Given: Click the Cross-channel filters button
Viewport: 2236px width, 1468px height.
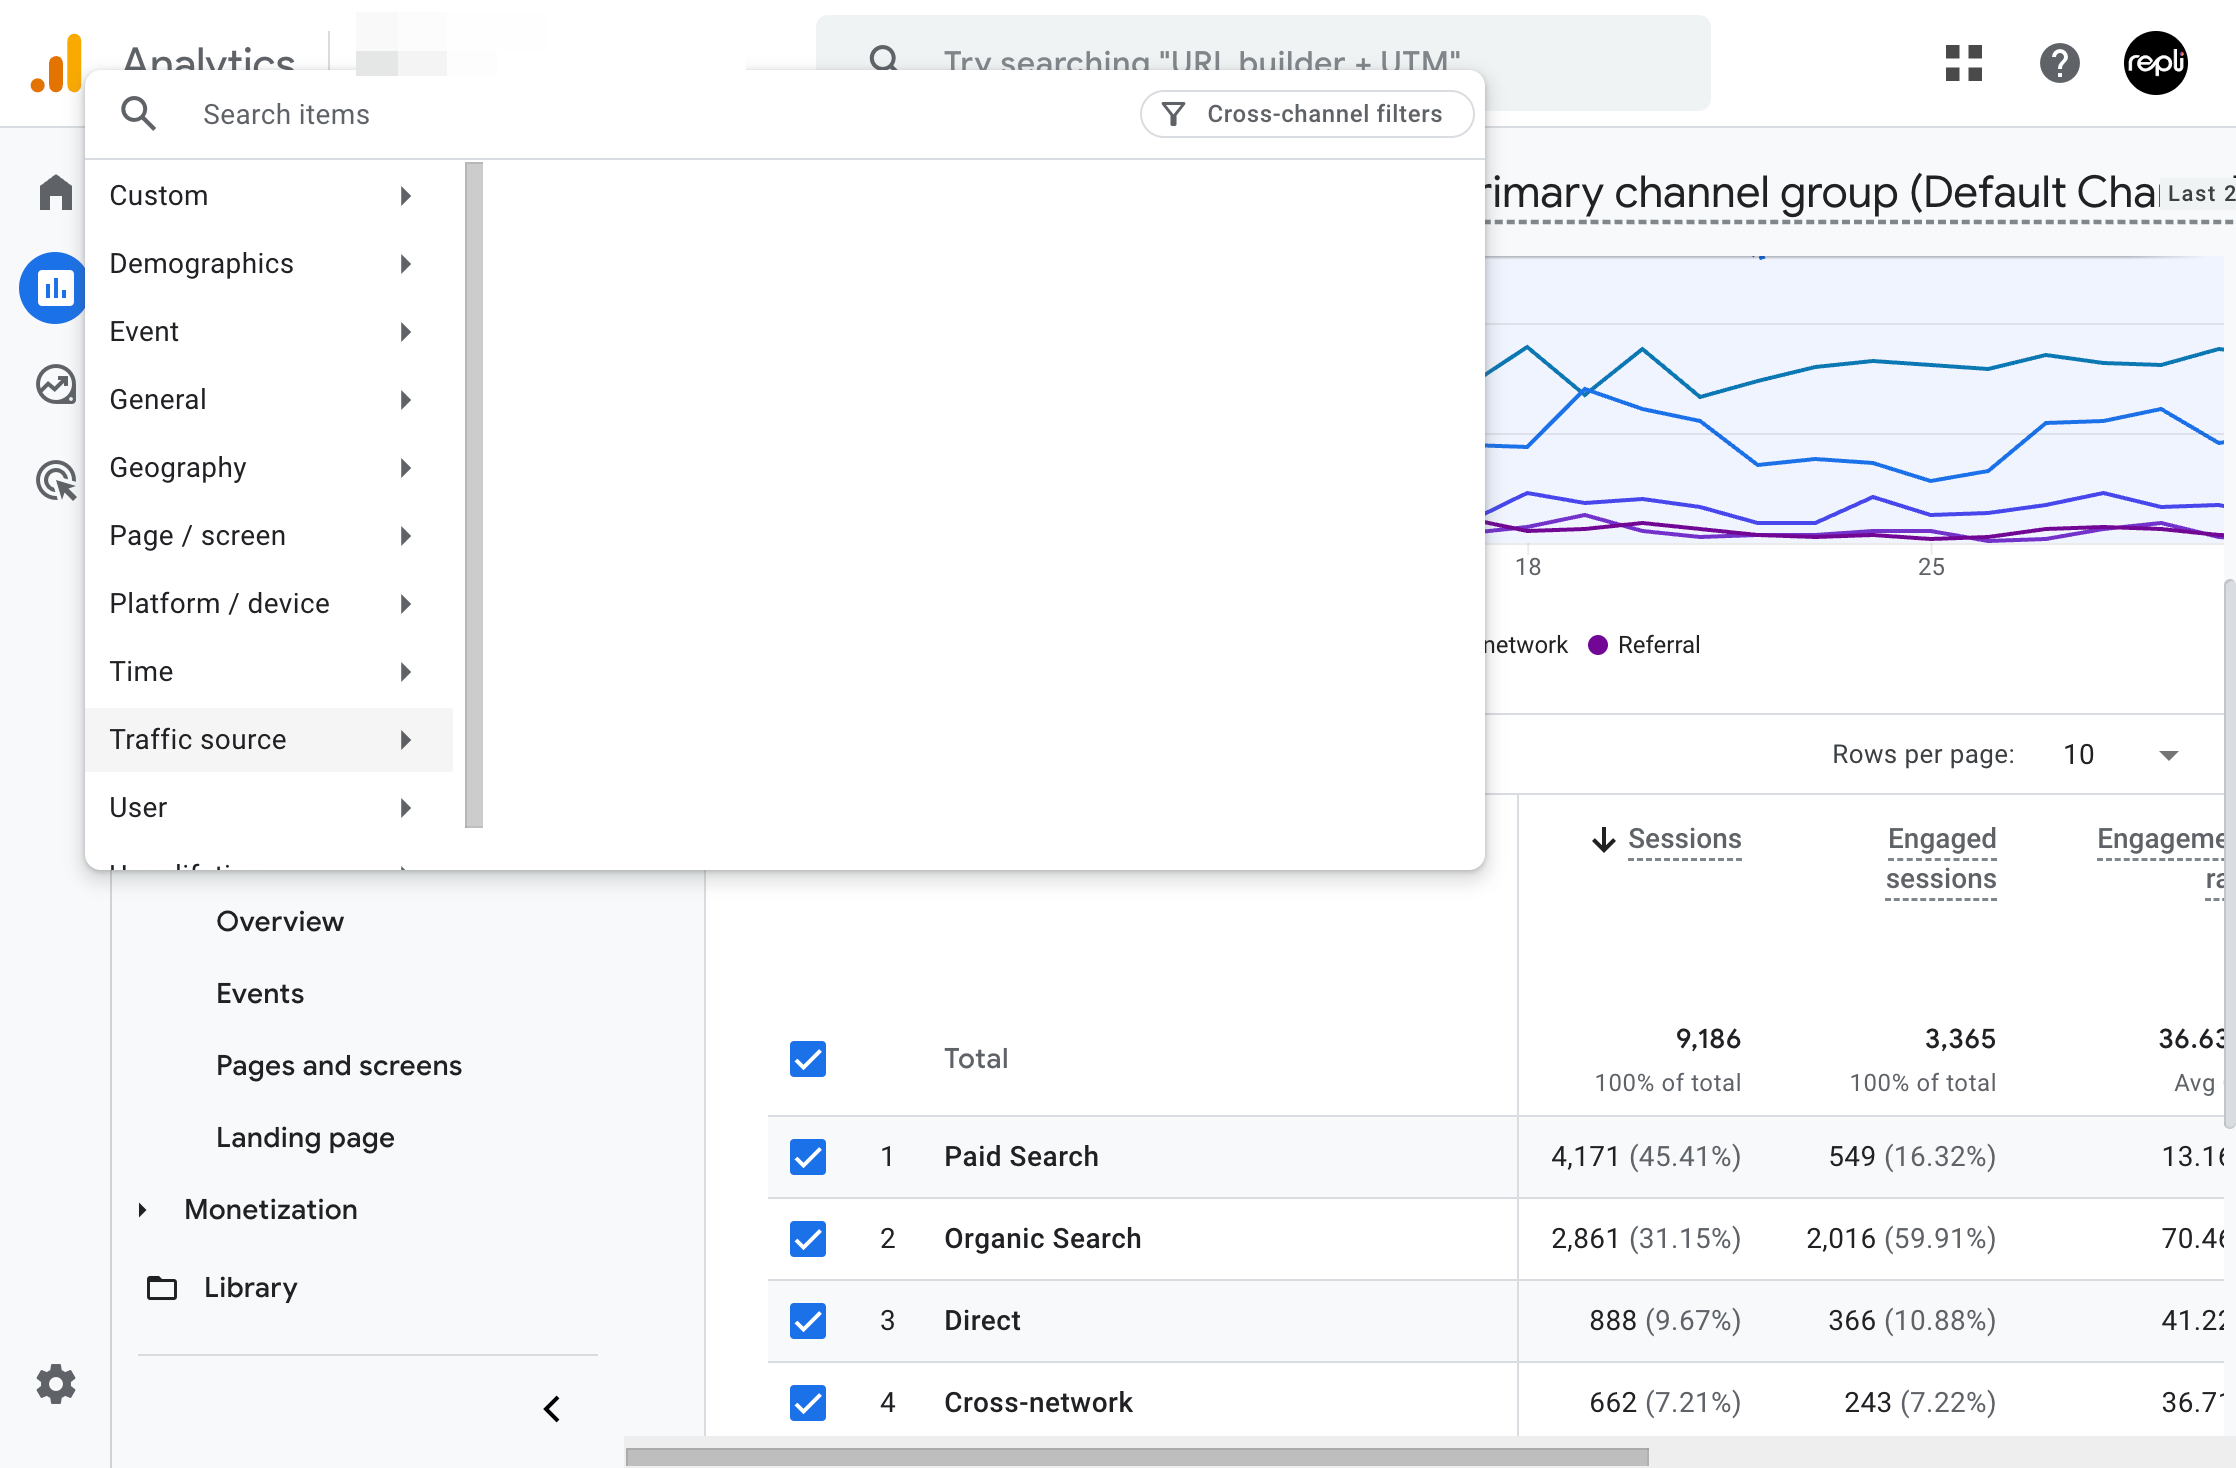Looking at the screenshot, I should 1307,114.
